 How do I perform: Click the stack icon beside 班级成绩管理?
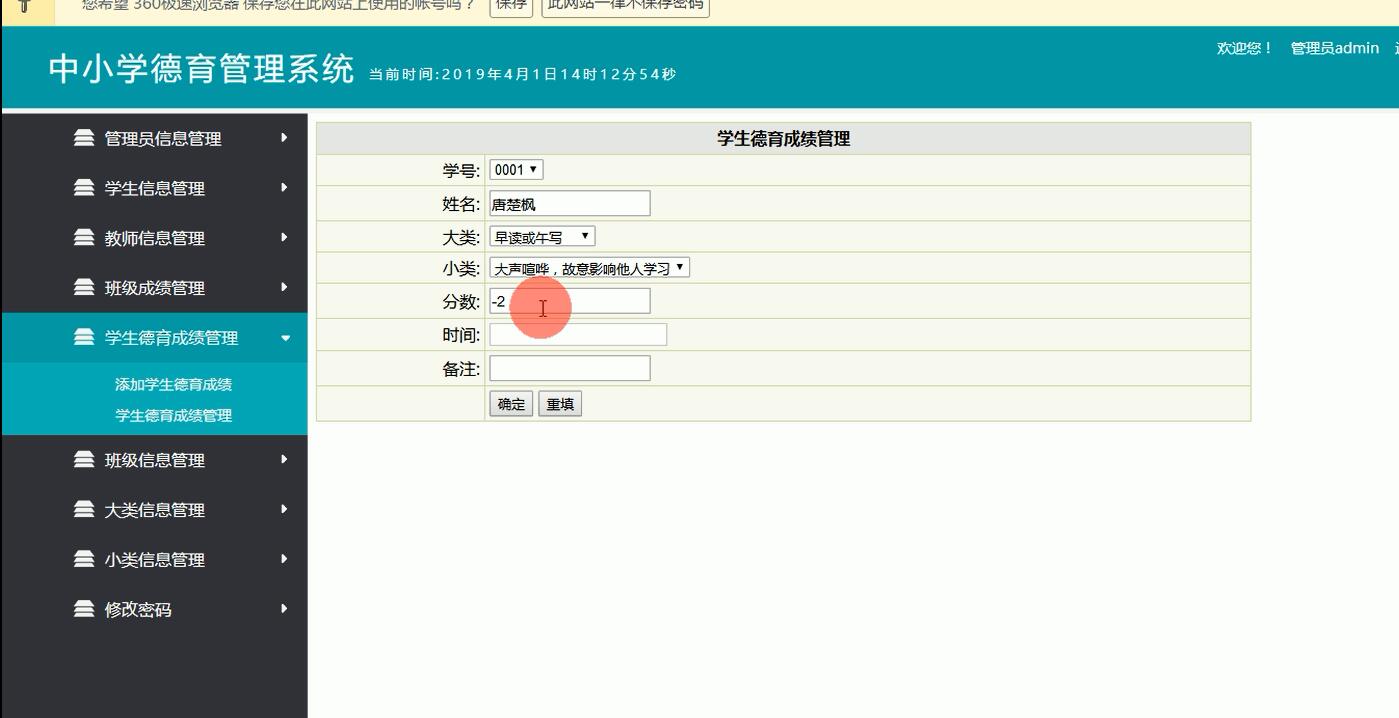coord(84,288)
